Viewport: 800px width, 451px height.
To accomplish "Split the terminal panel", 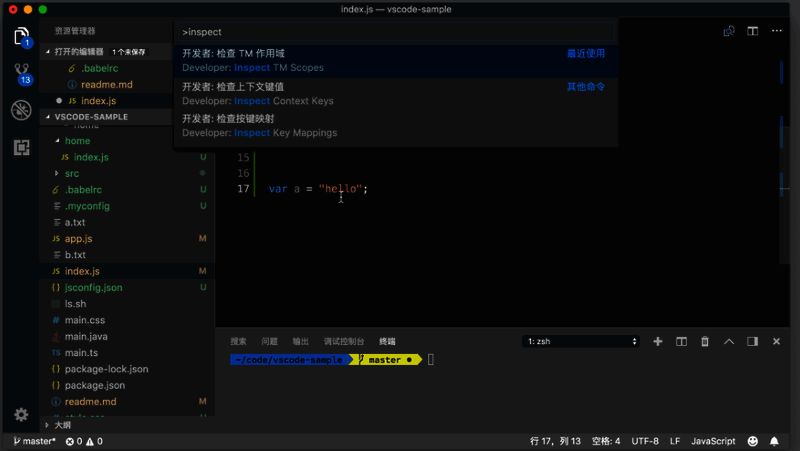I will tap(681, 341).
